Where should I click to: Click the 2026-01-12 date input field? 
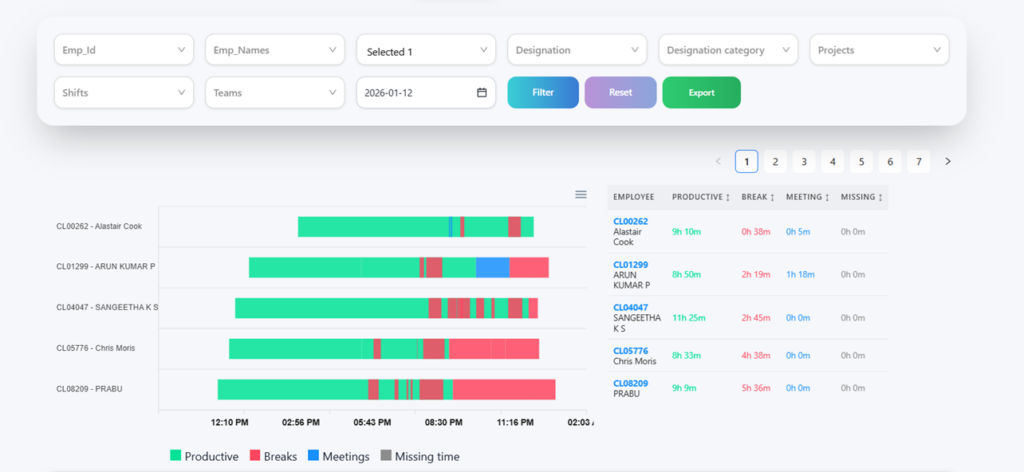coord(426,93)
